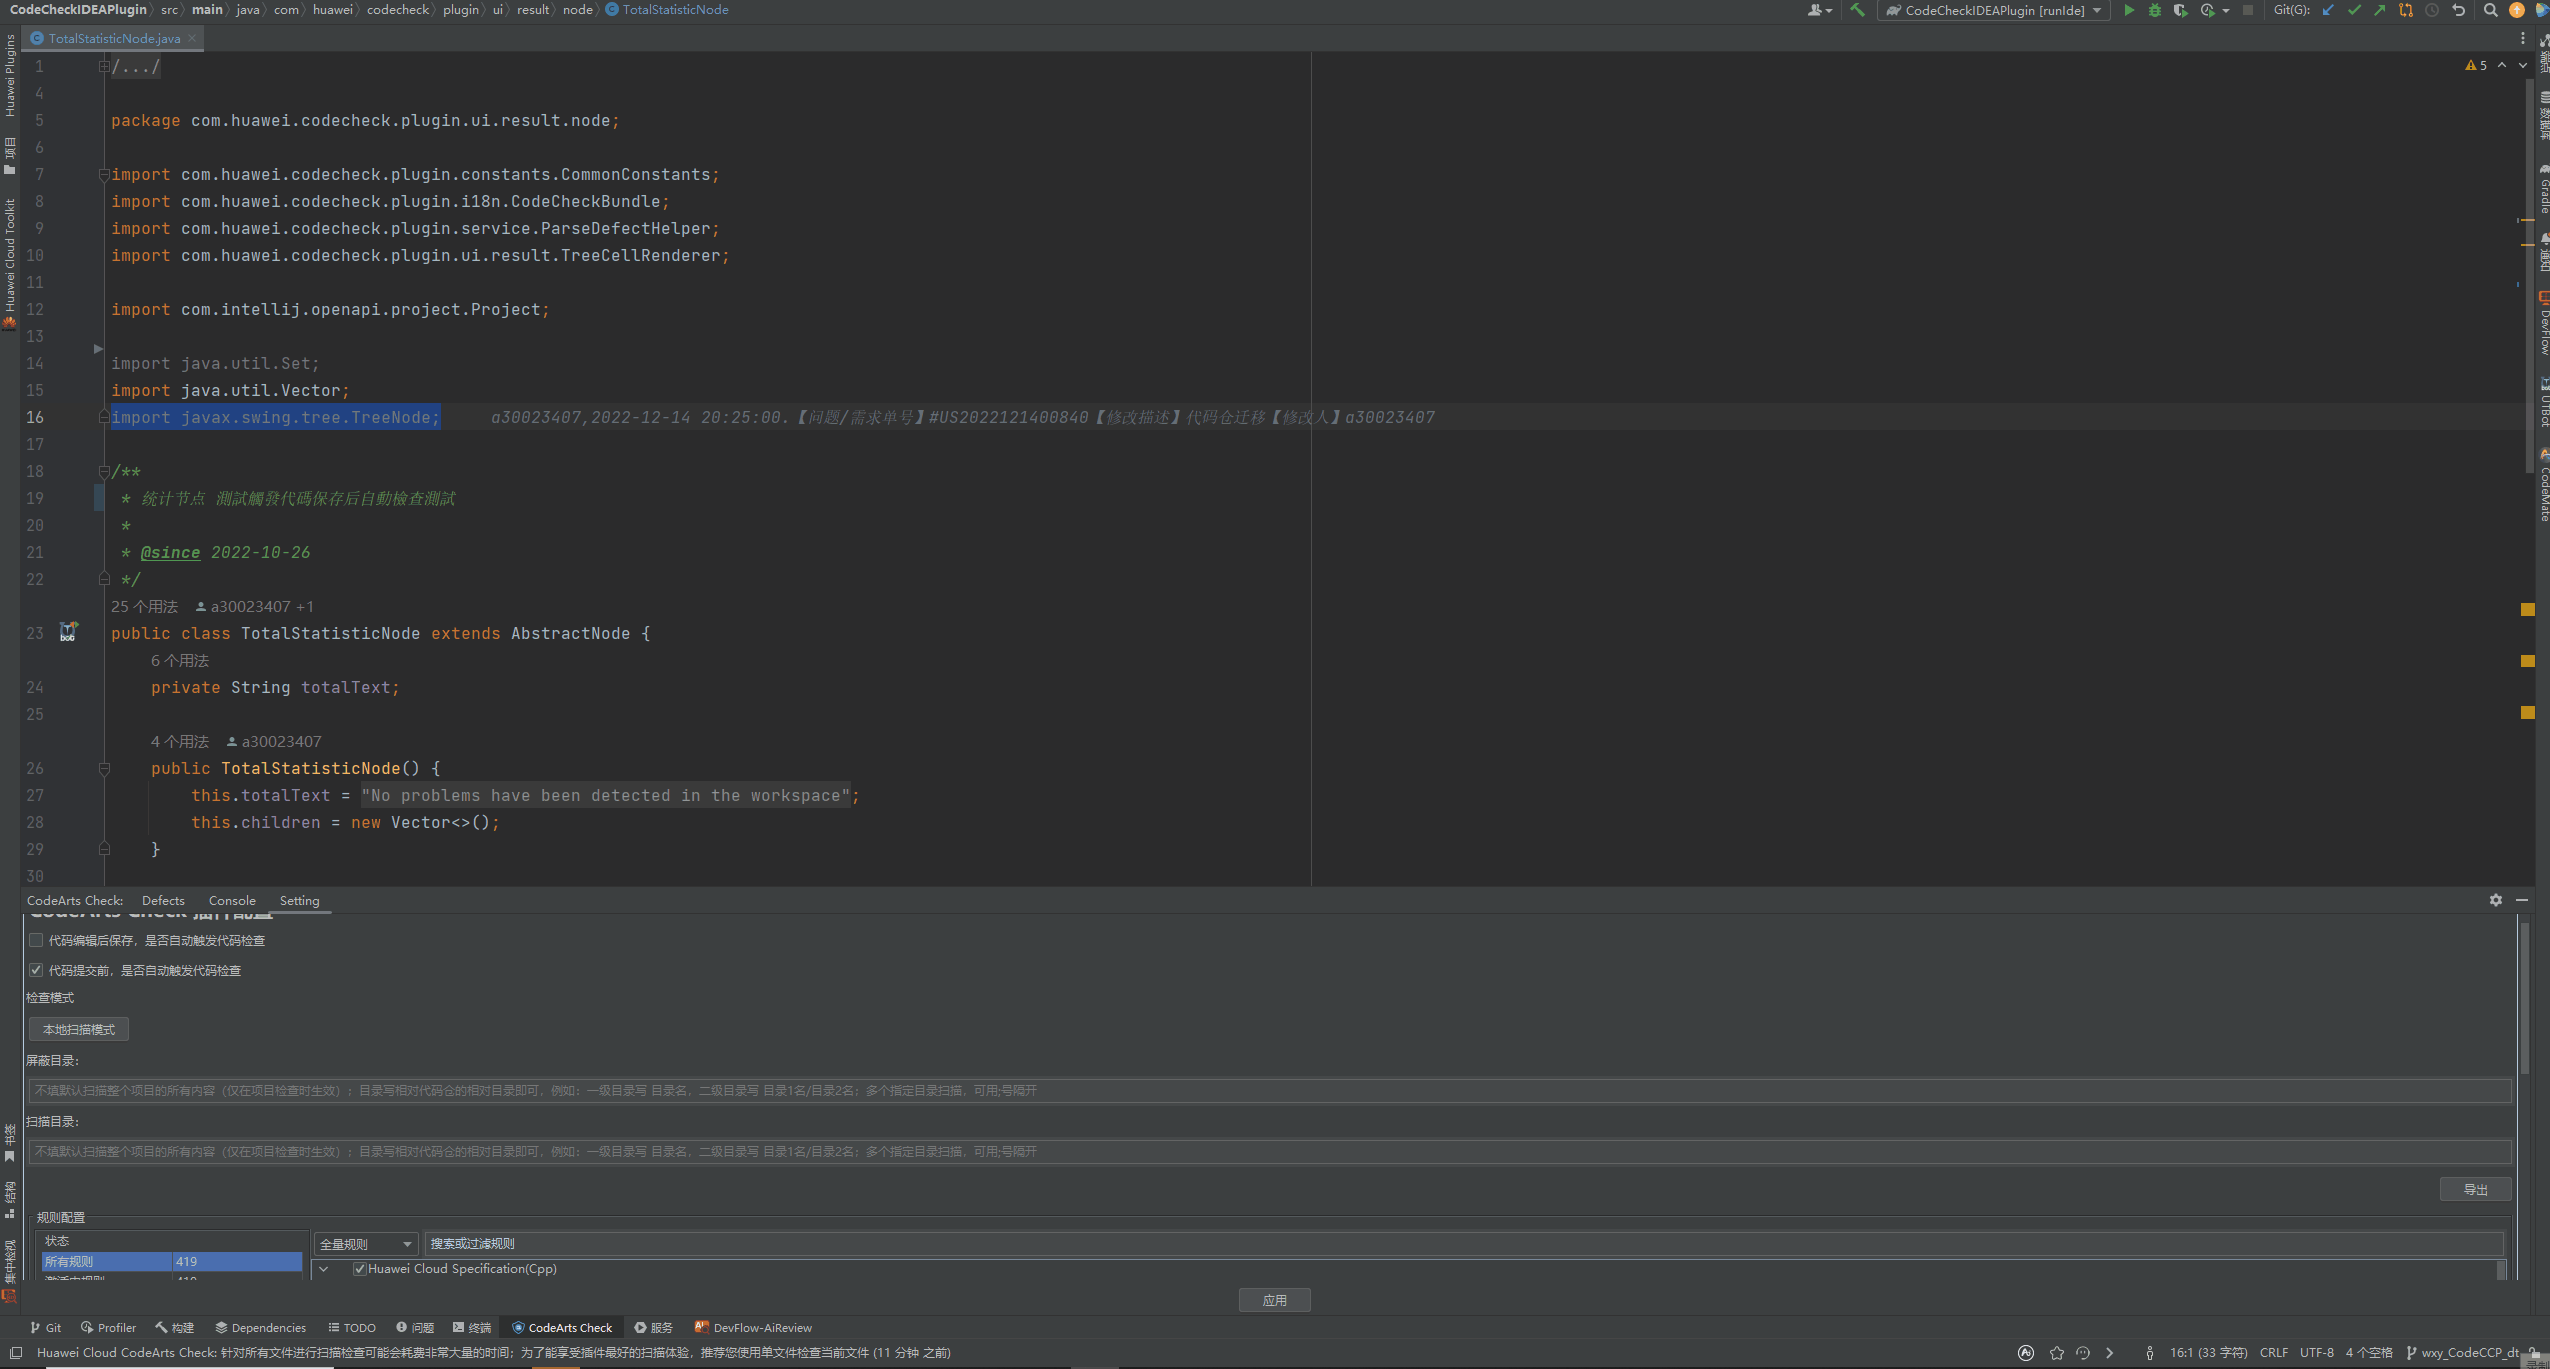Click the green Run button

(2128, 10)
